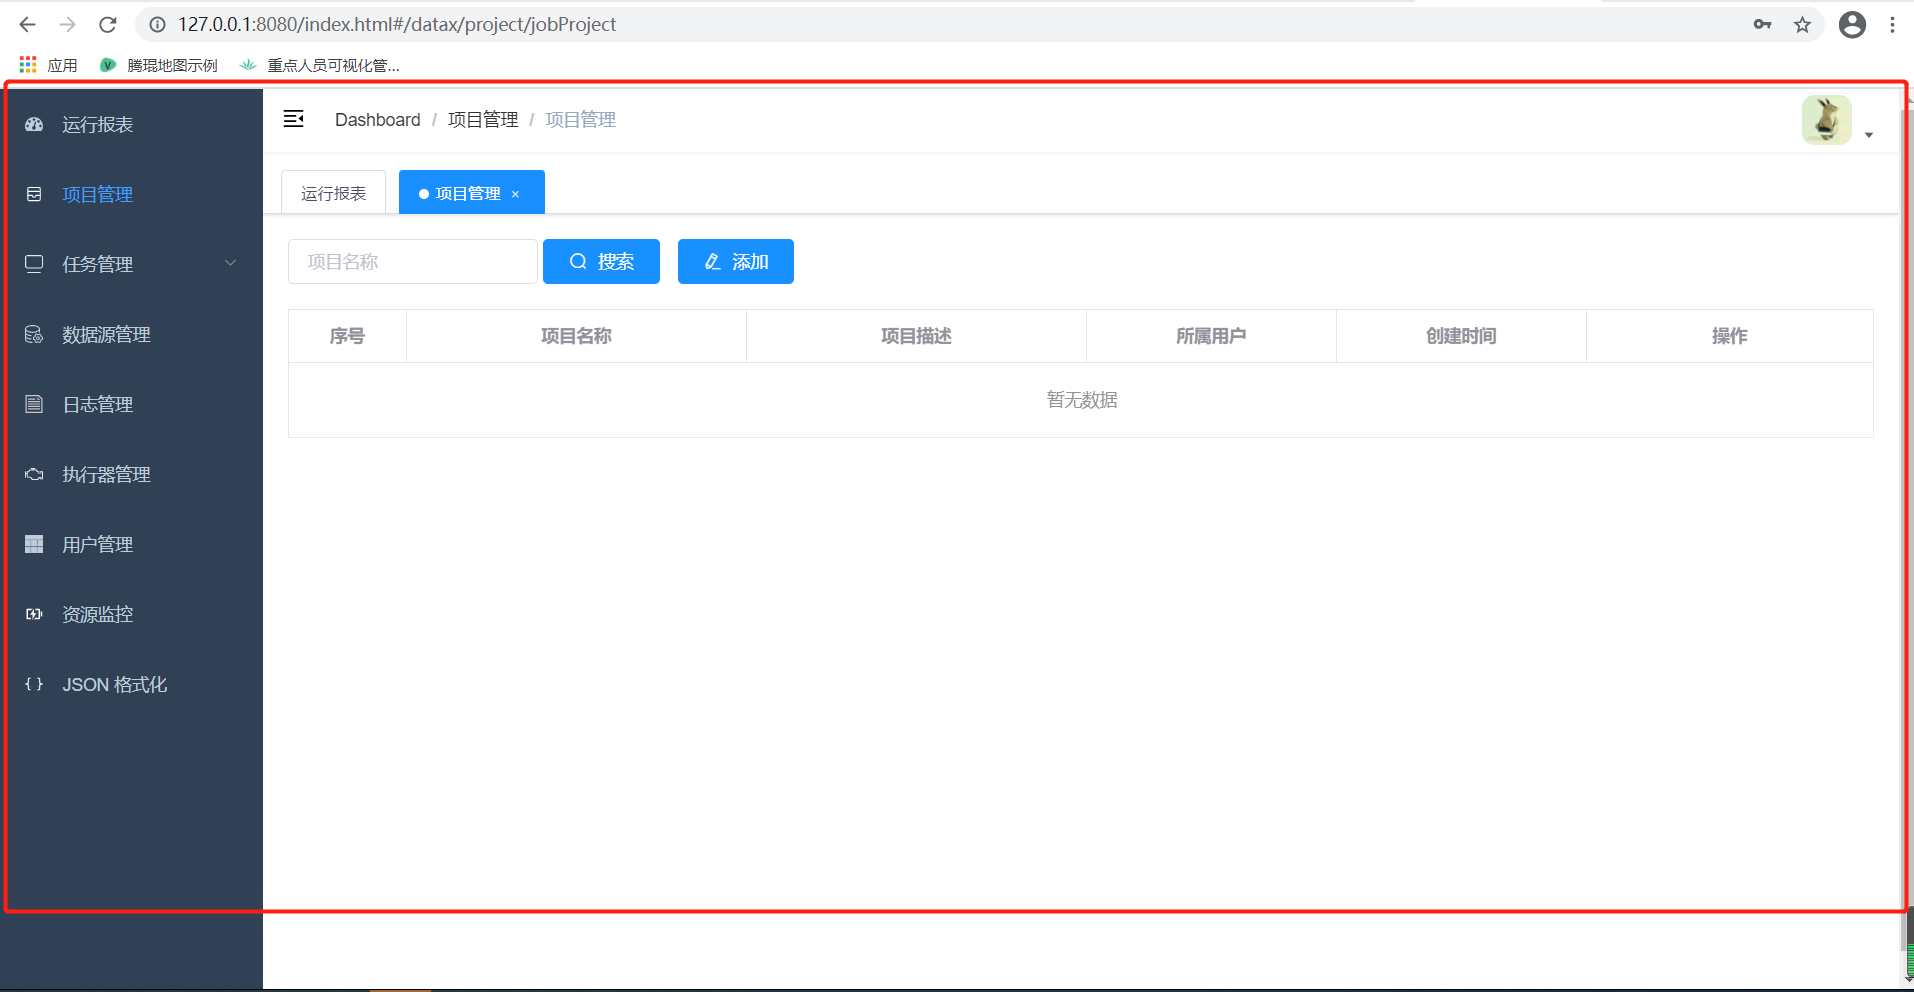This screenshot has height=992, width=1914.
Task: Select the 运行报表 dashboard icon in sidebar
Action: (x=33, y=124)
